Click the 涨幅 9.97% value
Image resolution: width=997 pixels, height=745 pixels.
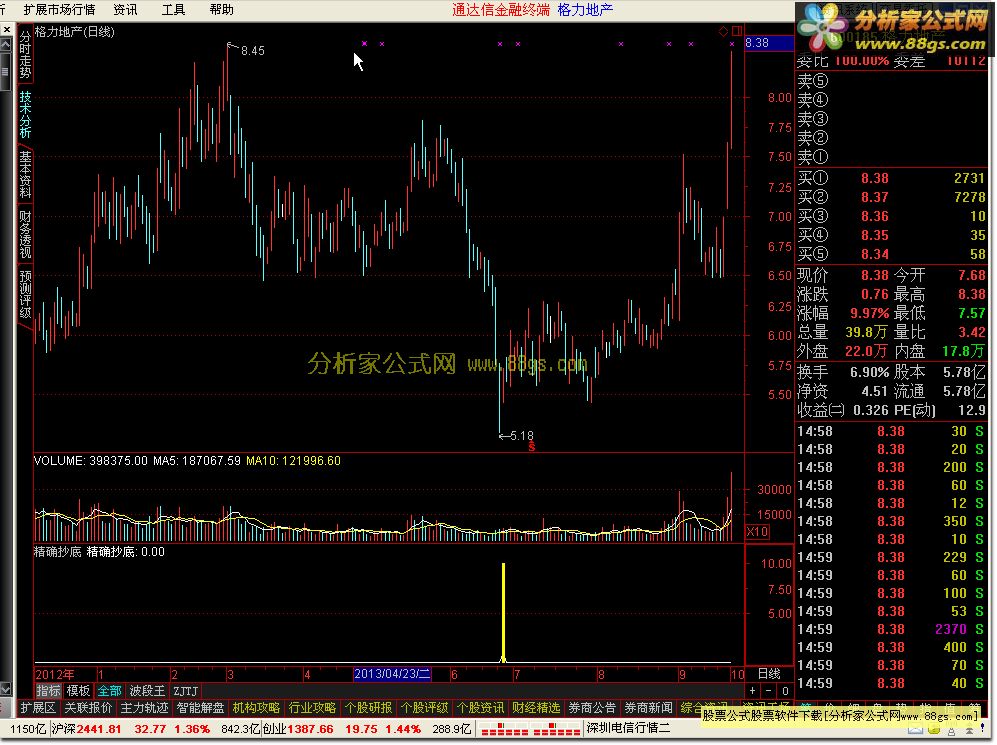click(870, 313)
